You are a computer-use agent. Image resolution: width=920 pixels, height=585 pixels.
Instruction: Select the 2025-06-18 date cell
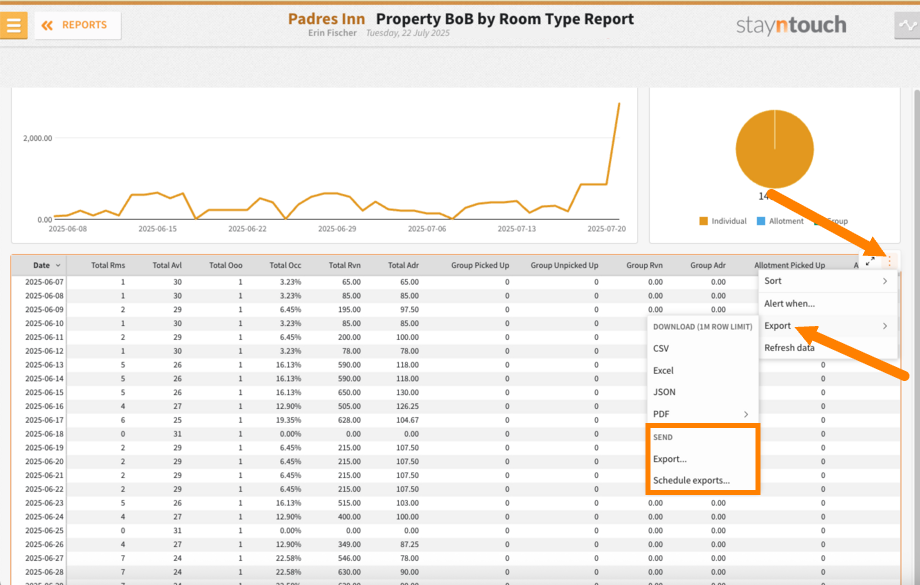(44, 434)
